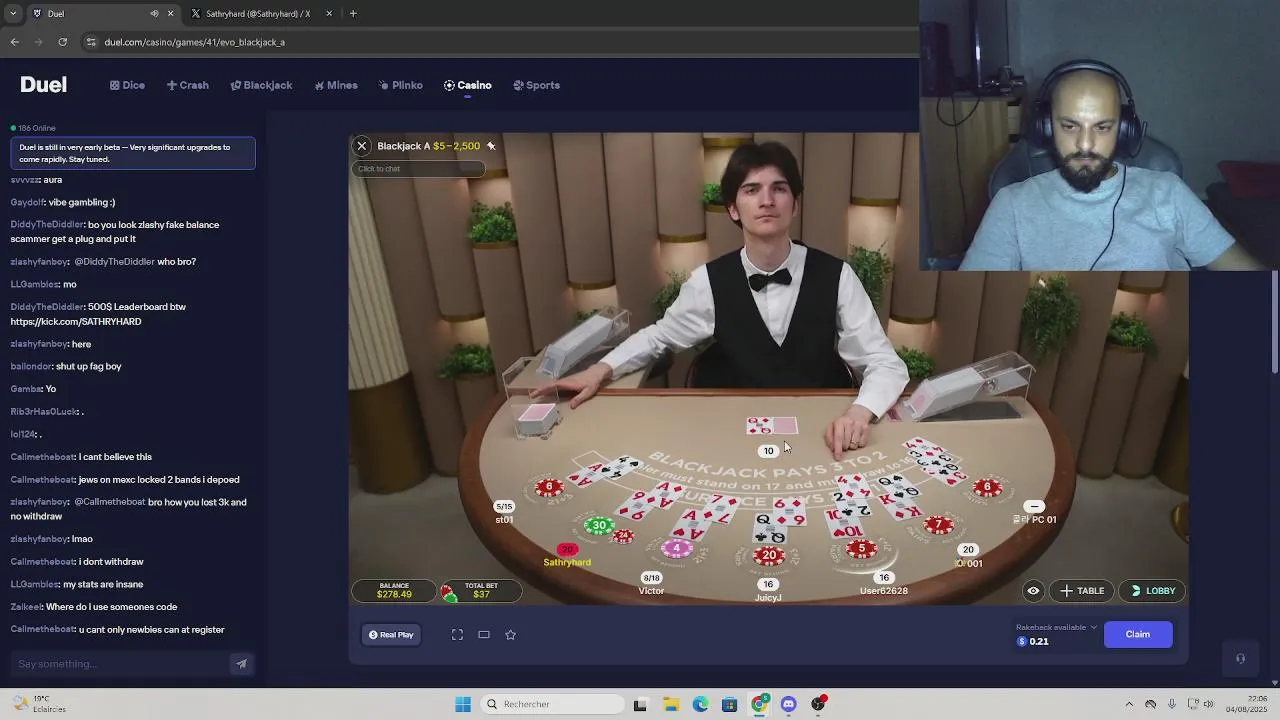Click the in-game 'Click to chat' field
The image size is (1280, 720).
[x=418, y=169]
